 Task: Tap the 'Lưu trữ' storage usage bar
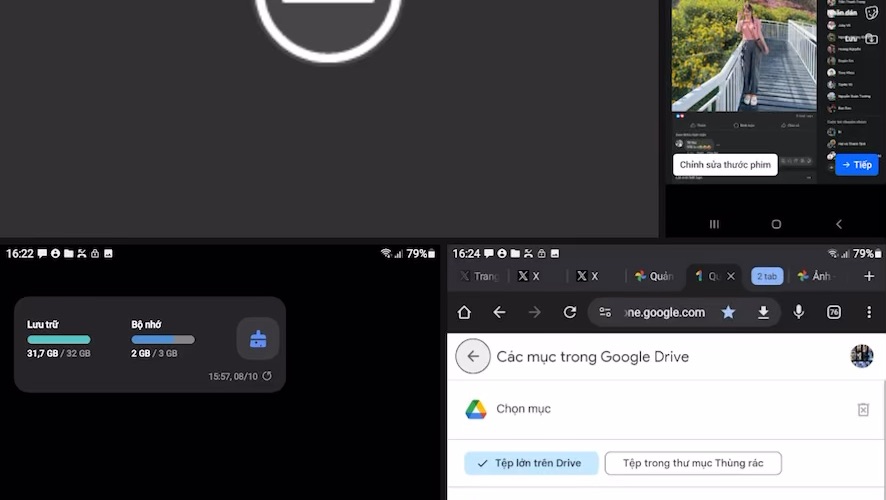(59, 340)
